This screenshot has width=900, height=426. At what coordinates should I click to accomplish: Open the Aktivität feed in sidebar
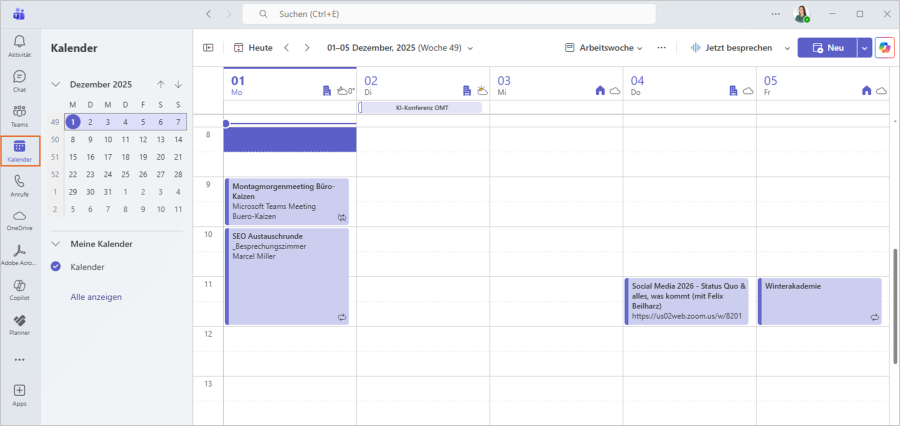tap(20, 46)
